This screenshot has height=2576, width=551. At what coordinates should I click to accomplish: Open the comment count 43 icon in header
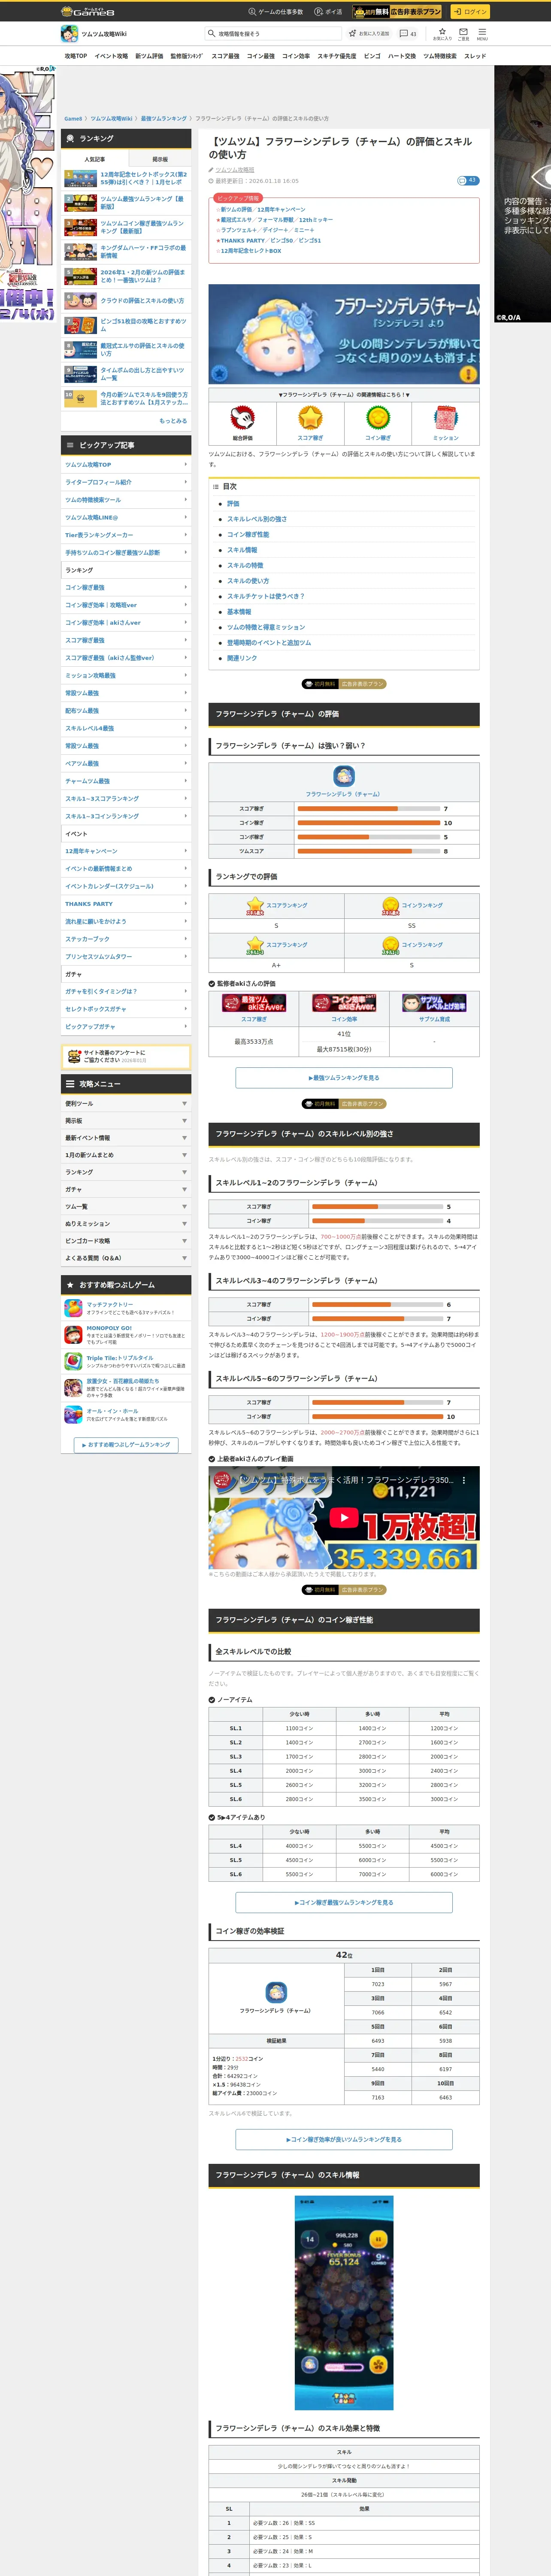click(408, 34)
